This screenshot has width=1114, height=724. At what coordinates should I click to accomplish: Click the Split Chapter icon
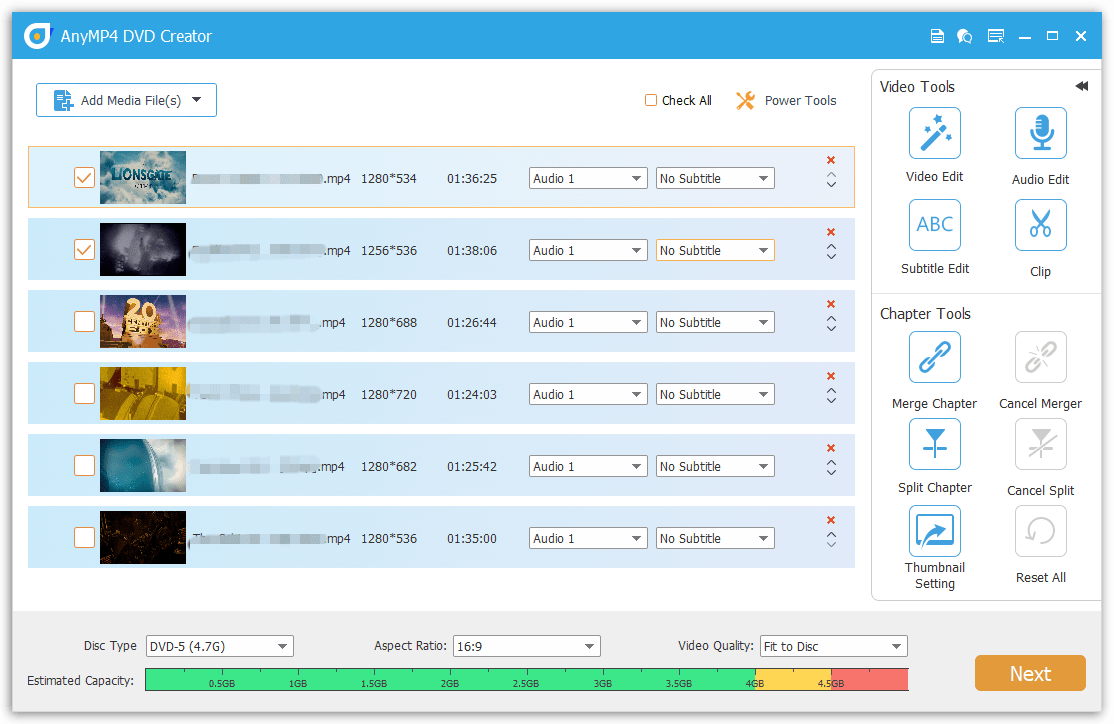[934, 444]
